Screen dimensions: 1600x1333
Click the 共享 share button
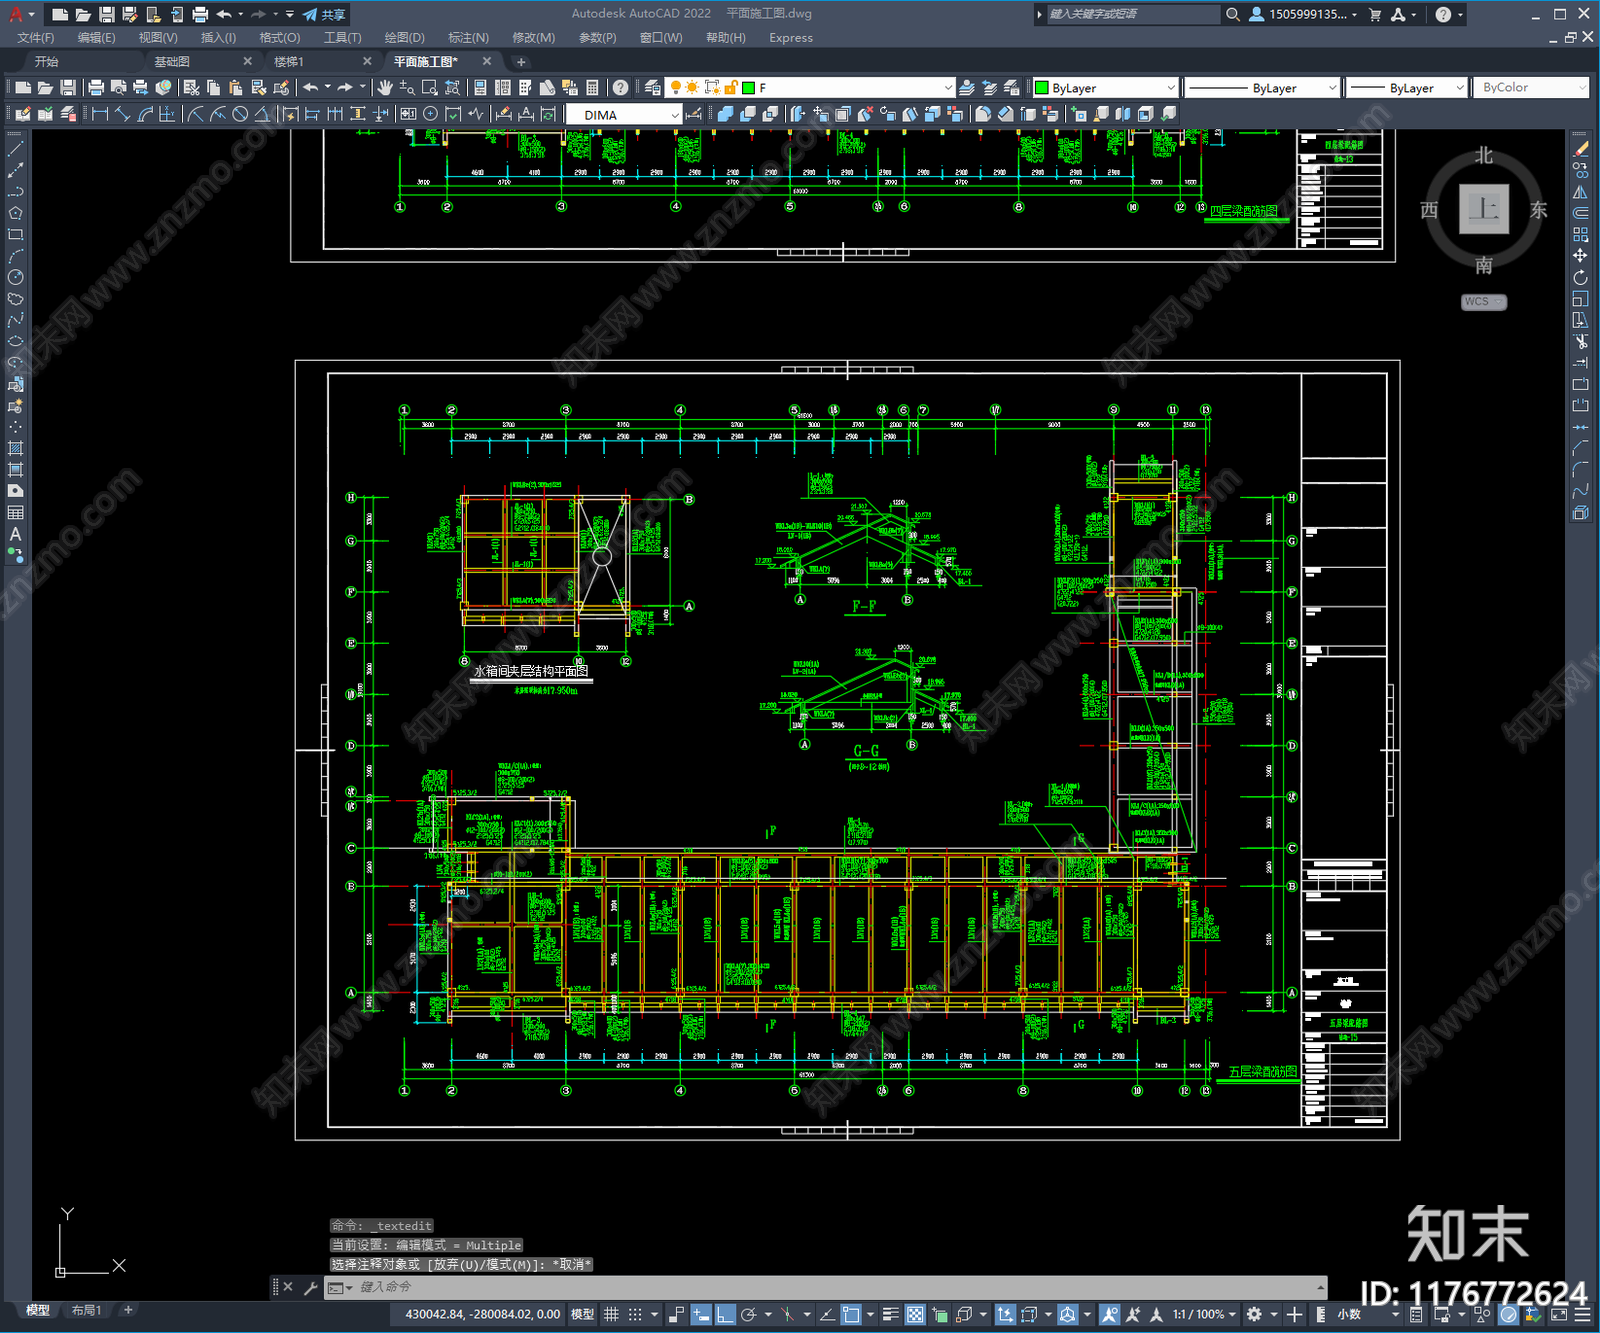[325, 14]
